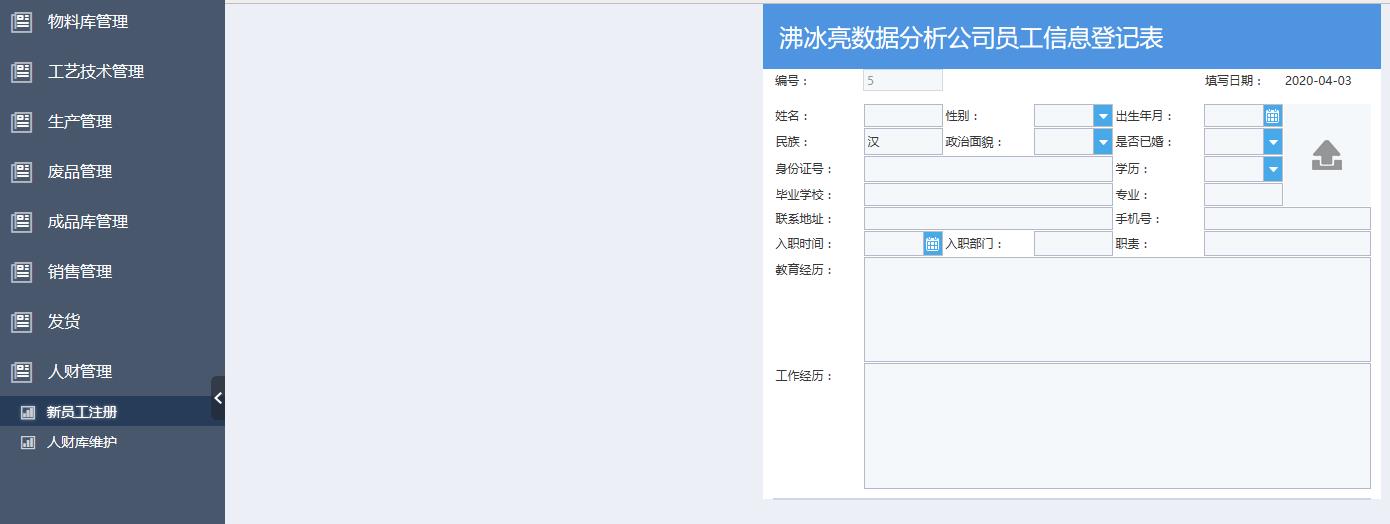The image size is (1390, 524).
Task: Click the 身份证号 input field
Action: [988, 169]
